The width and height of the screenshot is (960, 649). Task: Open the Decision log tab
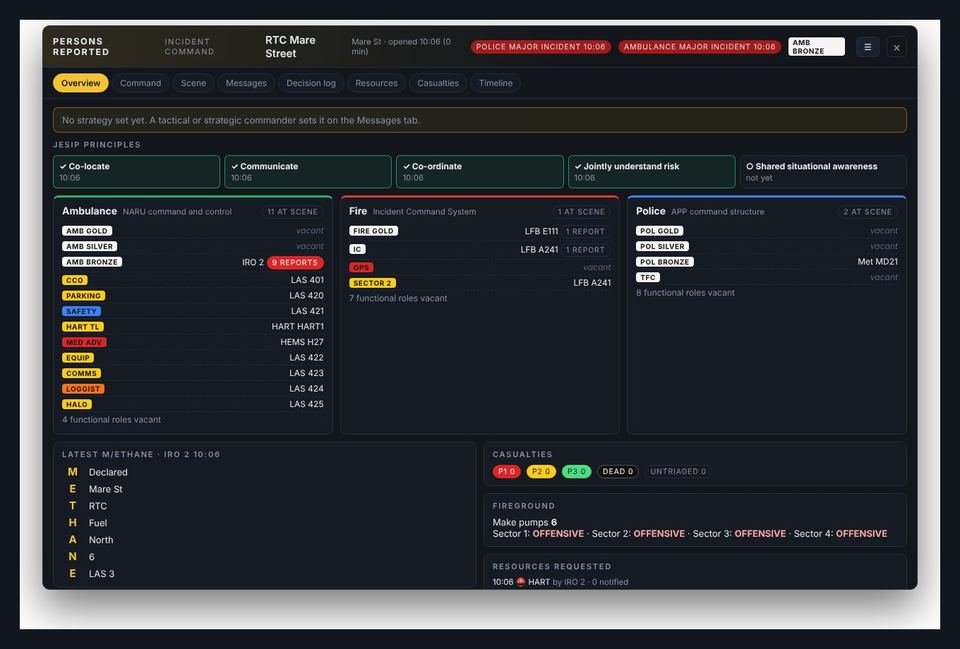(311, 83)
